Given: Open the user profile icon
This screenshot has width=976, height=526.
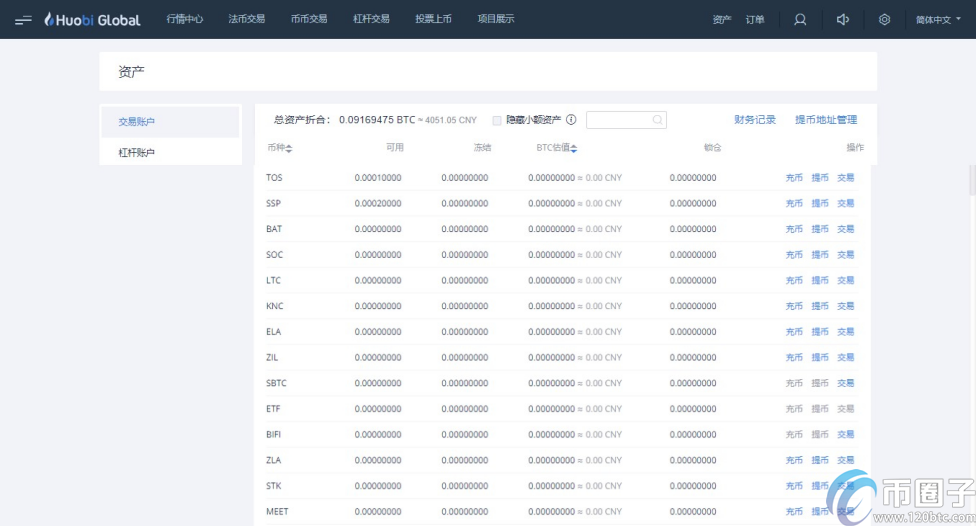Looking at the screenshot, I should tap(800, 20).
